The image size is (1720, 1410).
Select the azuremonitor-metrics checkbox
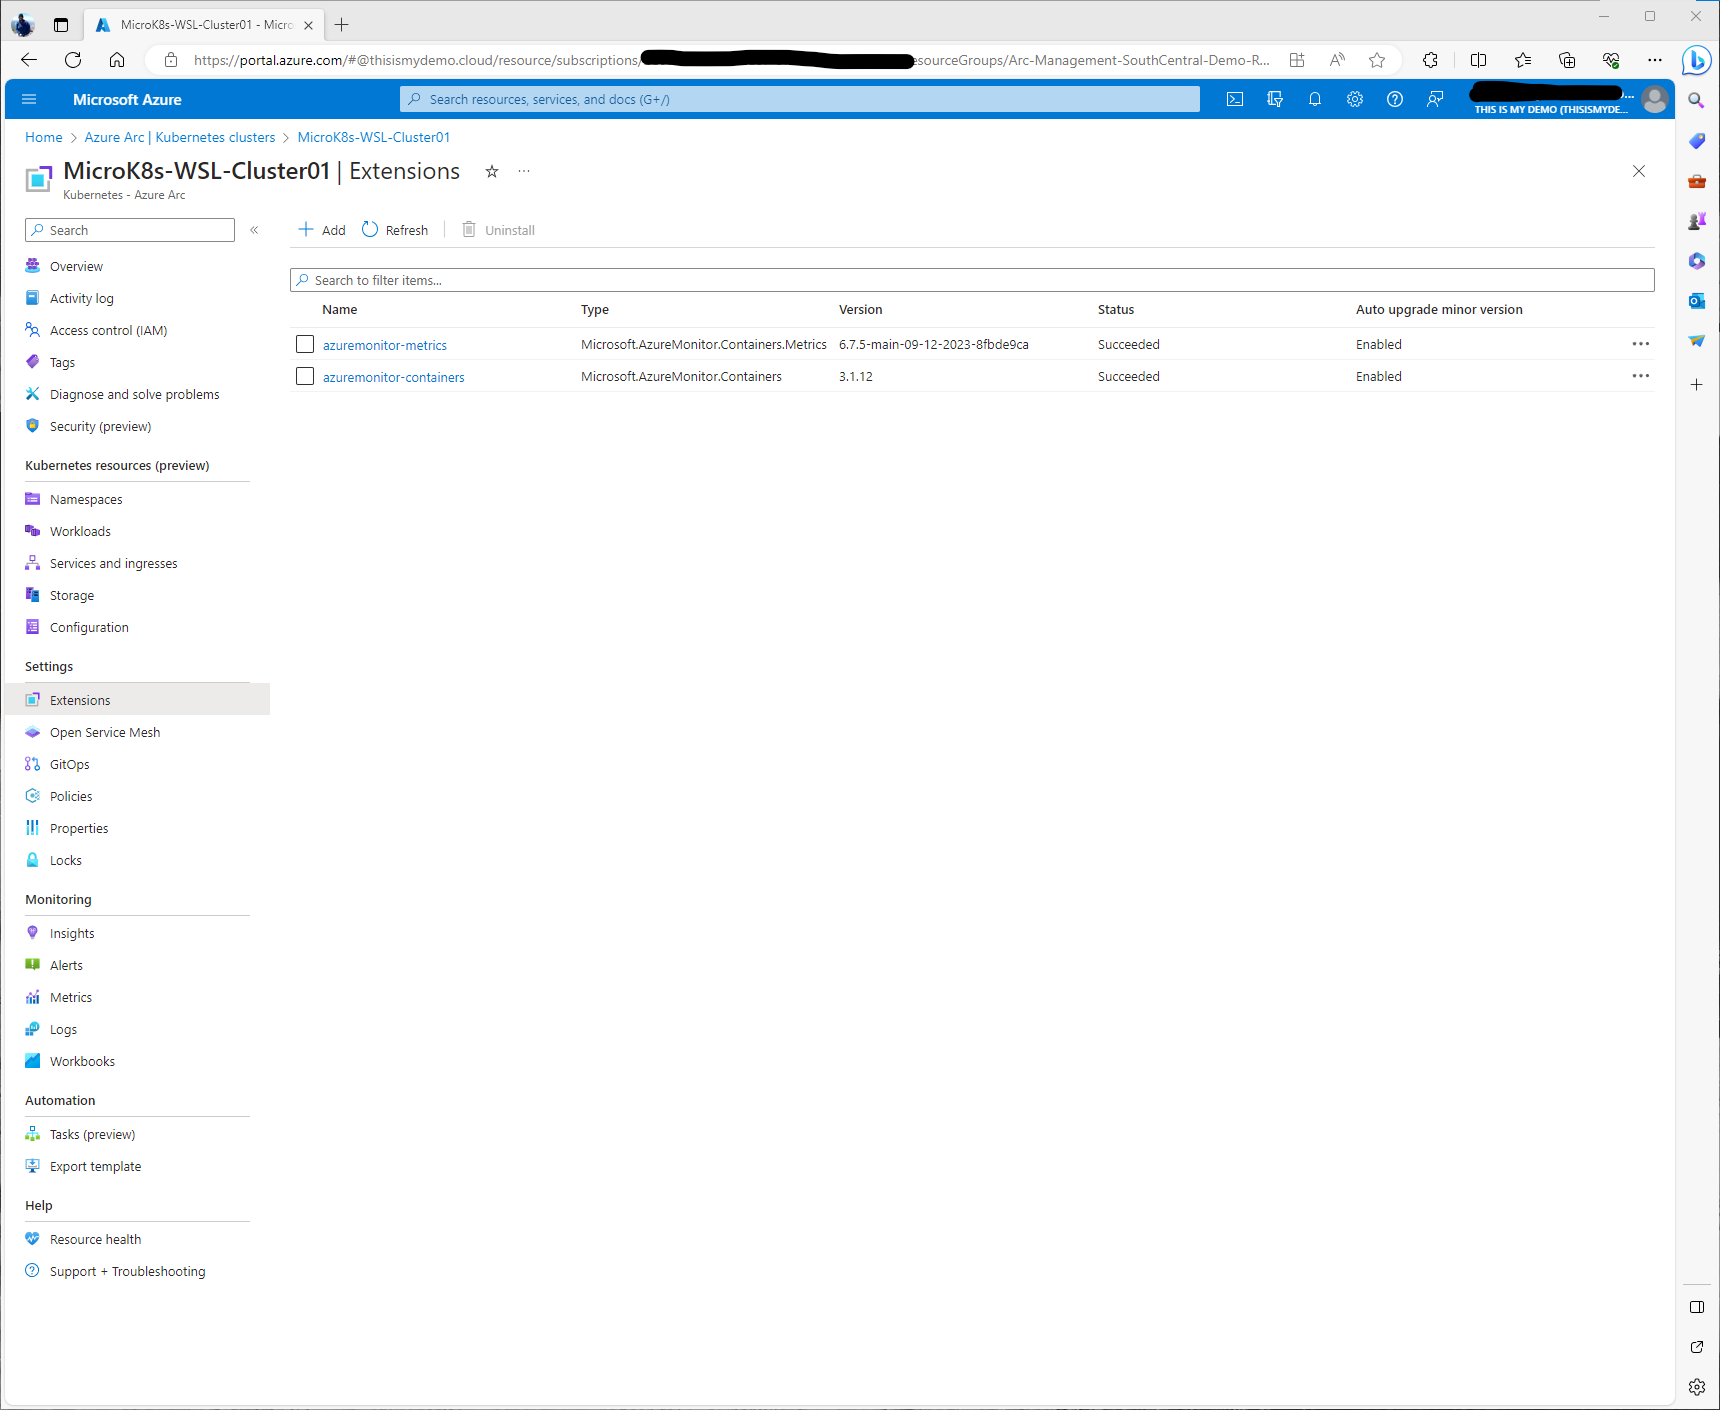pos(305,344)
